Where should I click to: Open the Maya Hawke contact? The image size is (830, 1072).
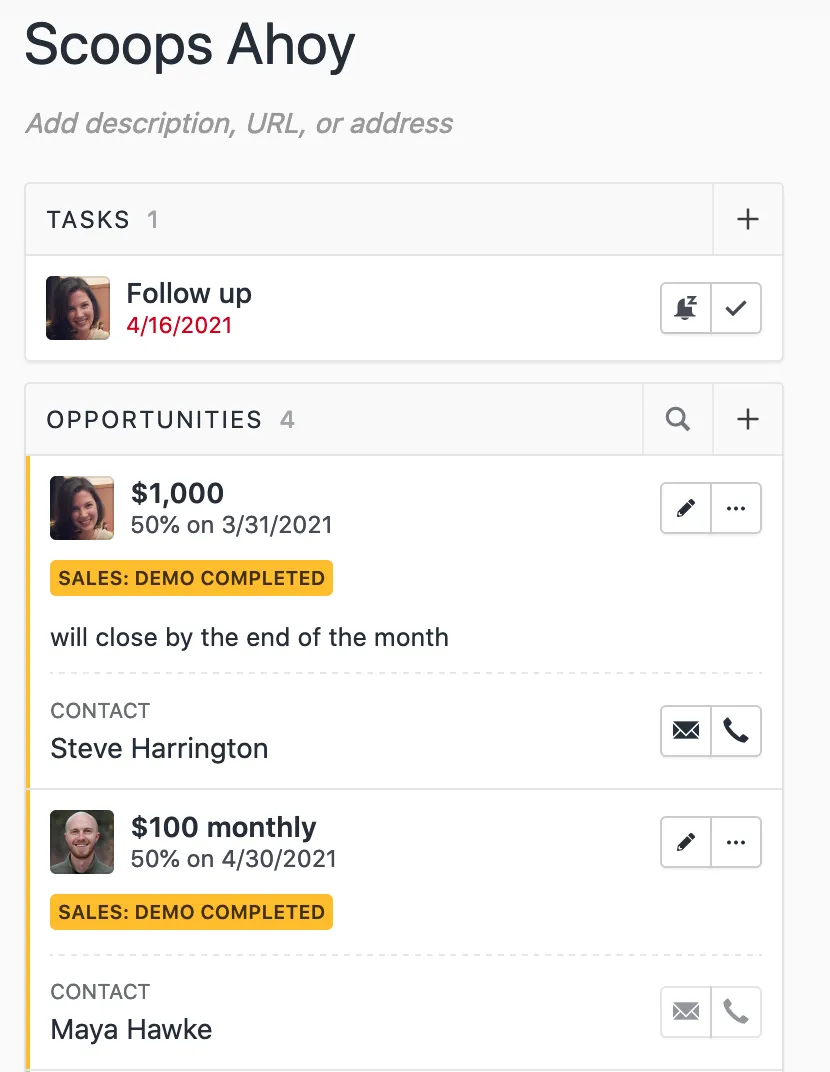131,1029
